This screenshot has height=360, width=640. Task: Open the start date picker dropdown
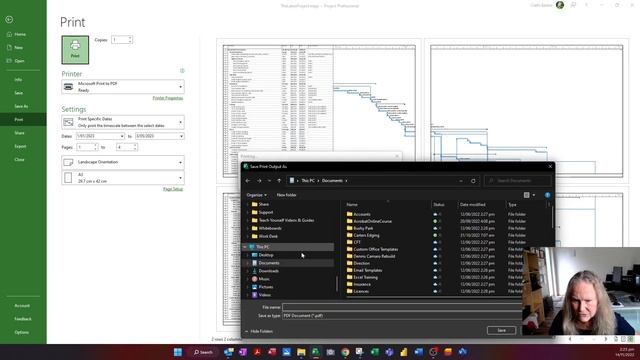(x=122, y=136)
